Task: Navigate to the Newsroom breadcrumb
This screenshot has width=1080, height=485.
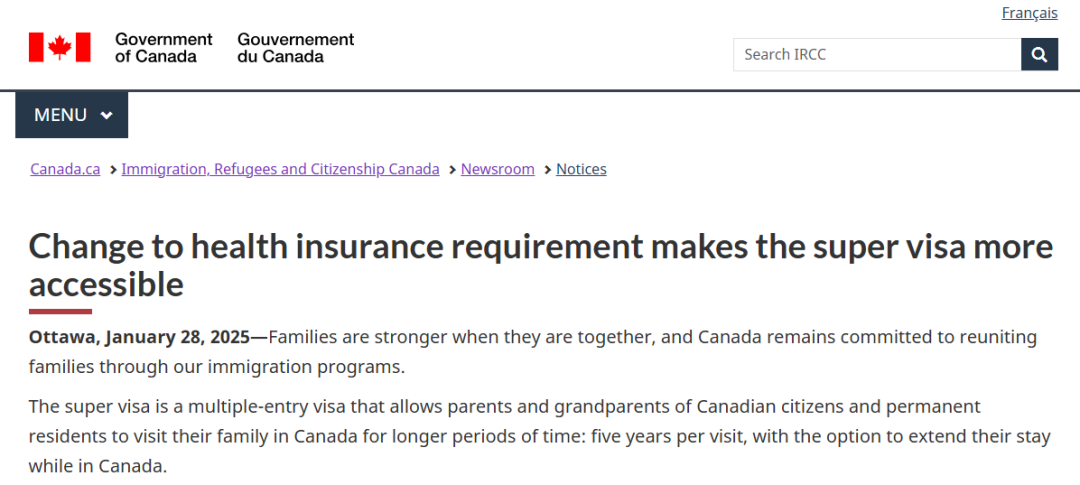Action: [x=497, y=169]
